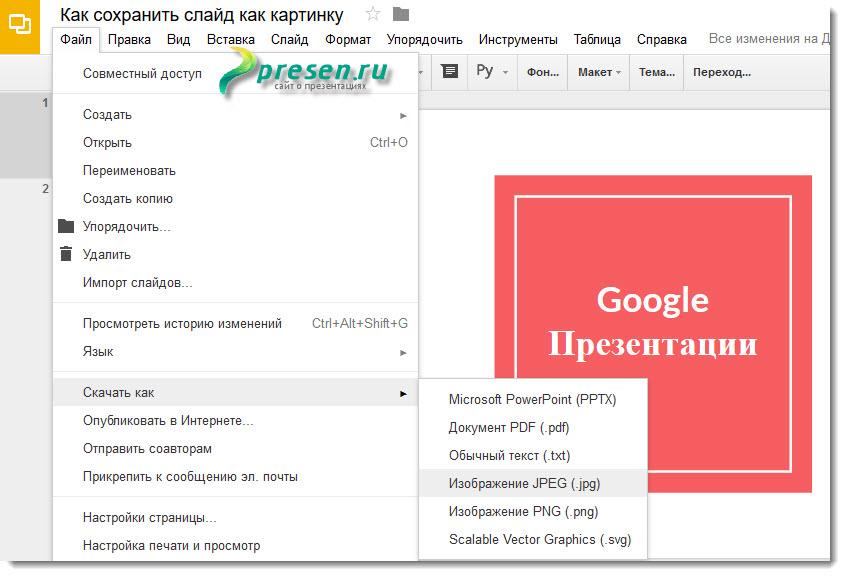Click the Все изменения на Д… save status
Image resolution: width=845 pixels, height=576 pixels.
pos(769,39)
